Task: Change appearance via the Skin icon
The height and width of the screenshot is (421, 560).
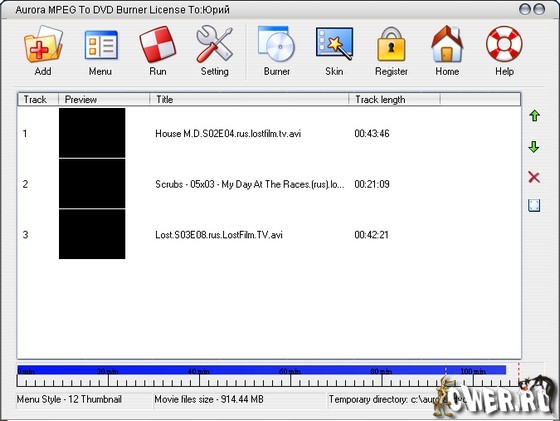Action: (x=335, y=43)
